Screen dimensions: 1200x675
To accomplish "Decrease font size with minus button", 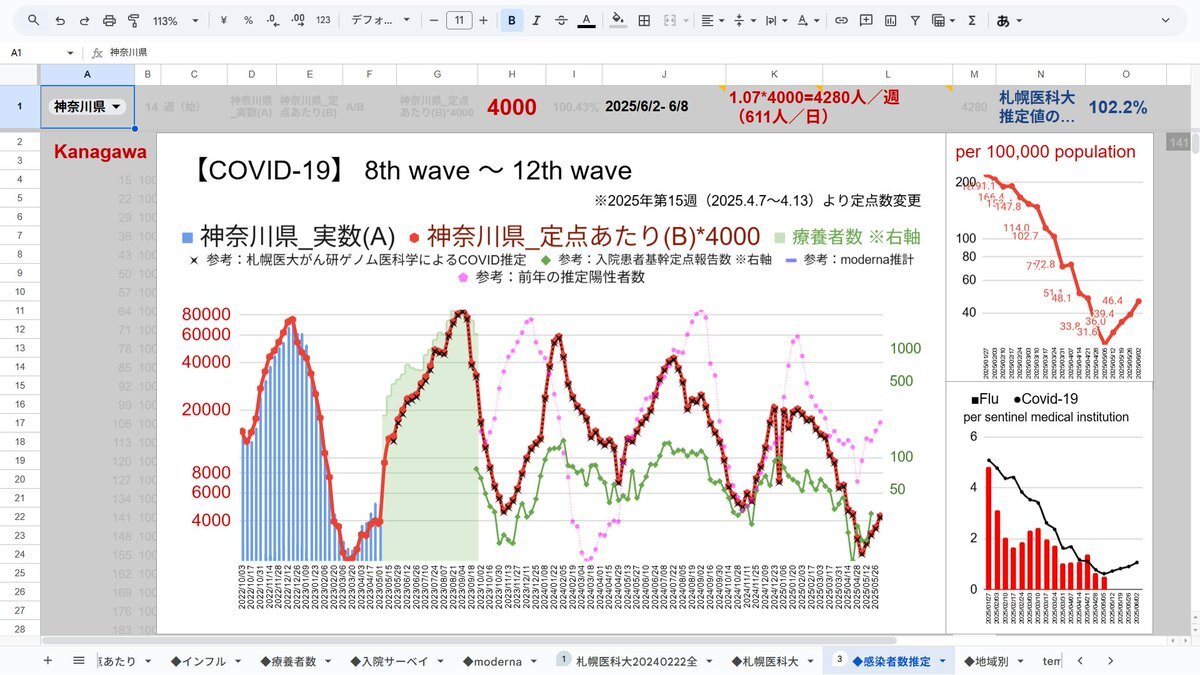I will coord(434,20).
